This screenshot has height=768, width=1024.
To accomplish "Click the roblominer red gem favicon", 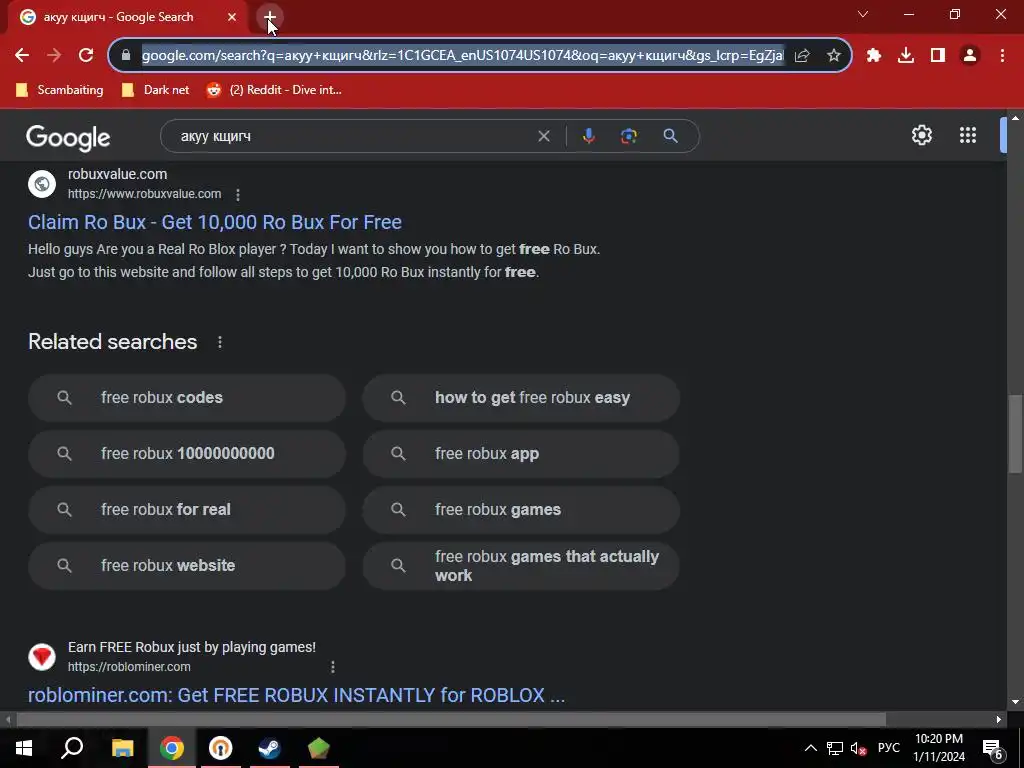I will pyautogui.click(x=42, y=657).
